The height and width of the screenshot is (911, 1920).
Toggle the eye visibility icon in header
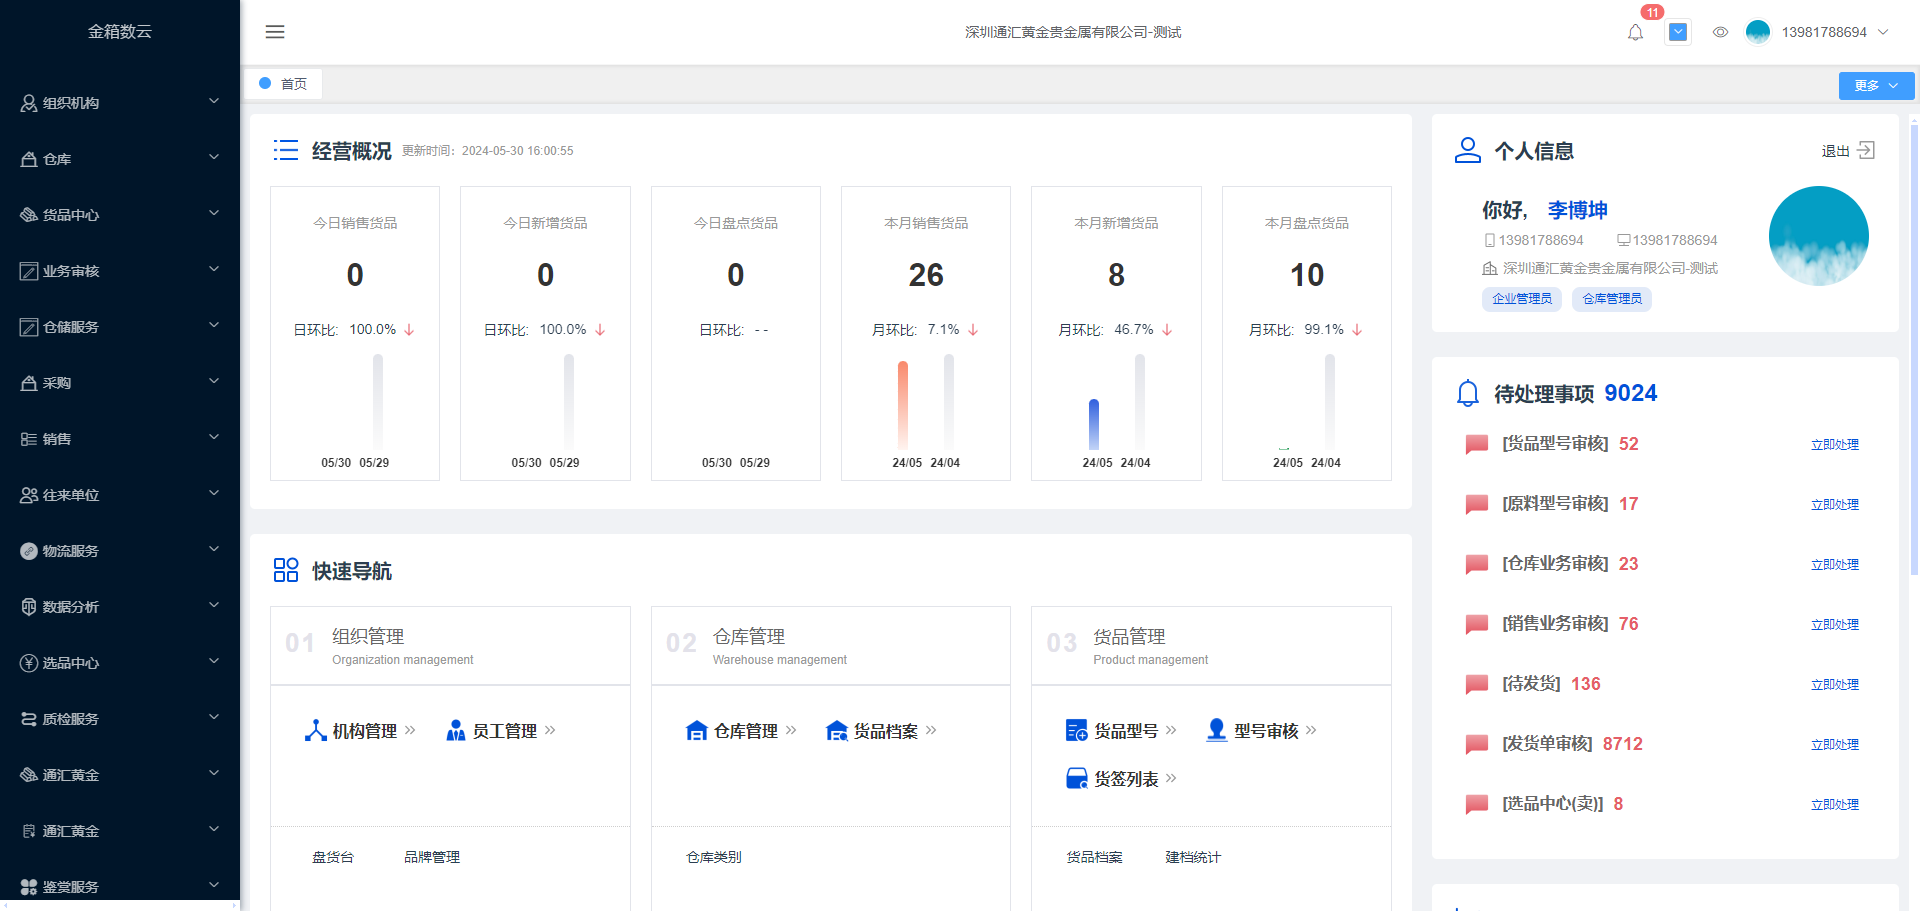1720,32
